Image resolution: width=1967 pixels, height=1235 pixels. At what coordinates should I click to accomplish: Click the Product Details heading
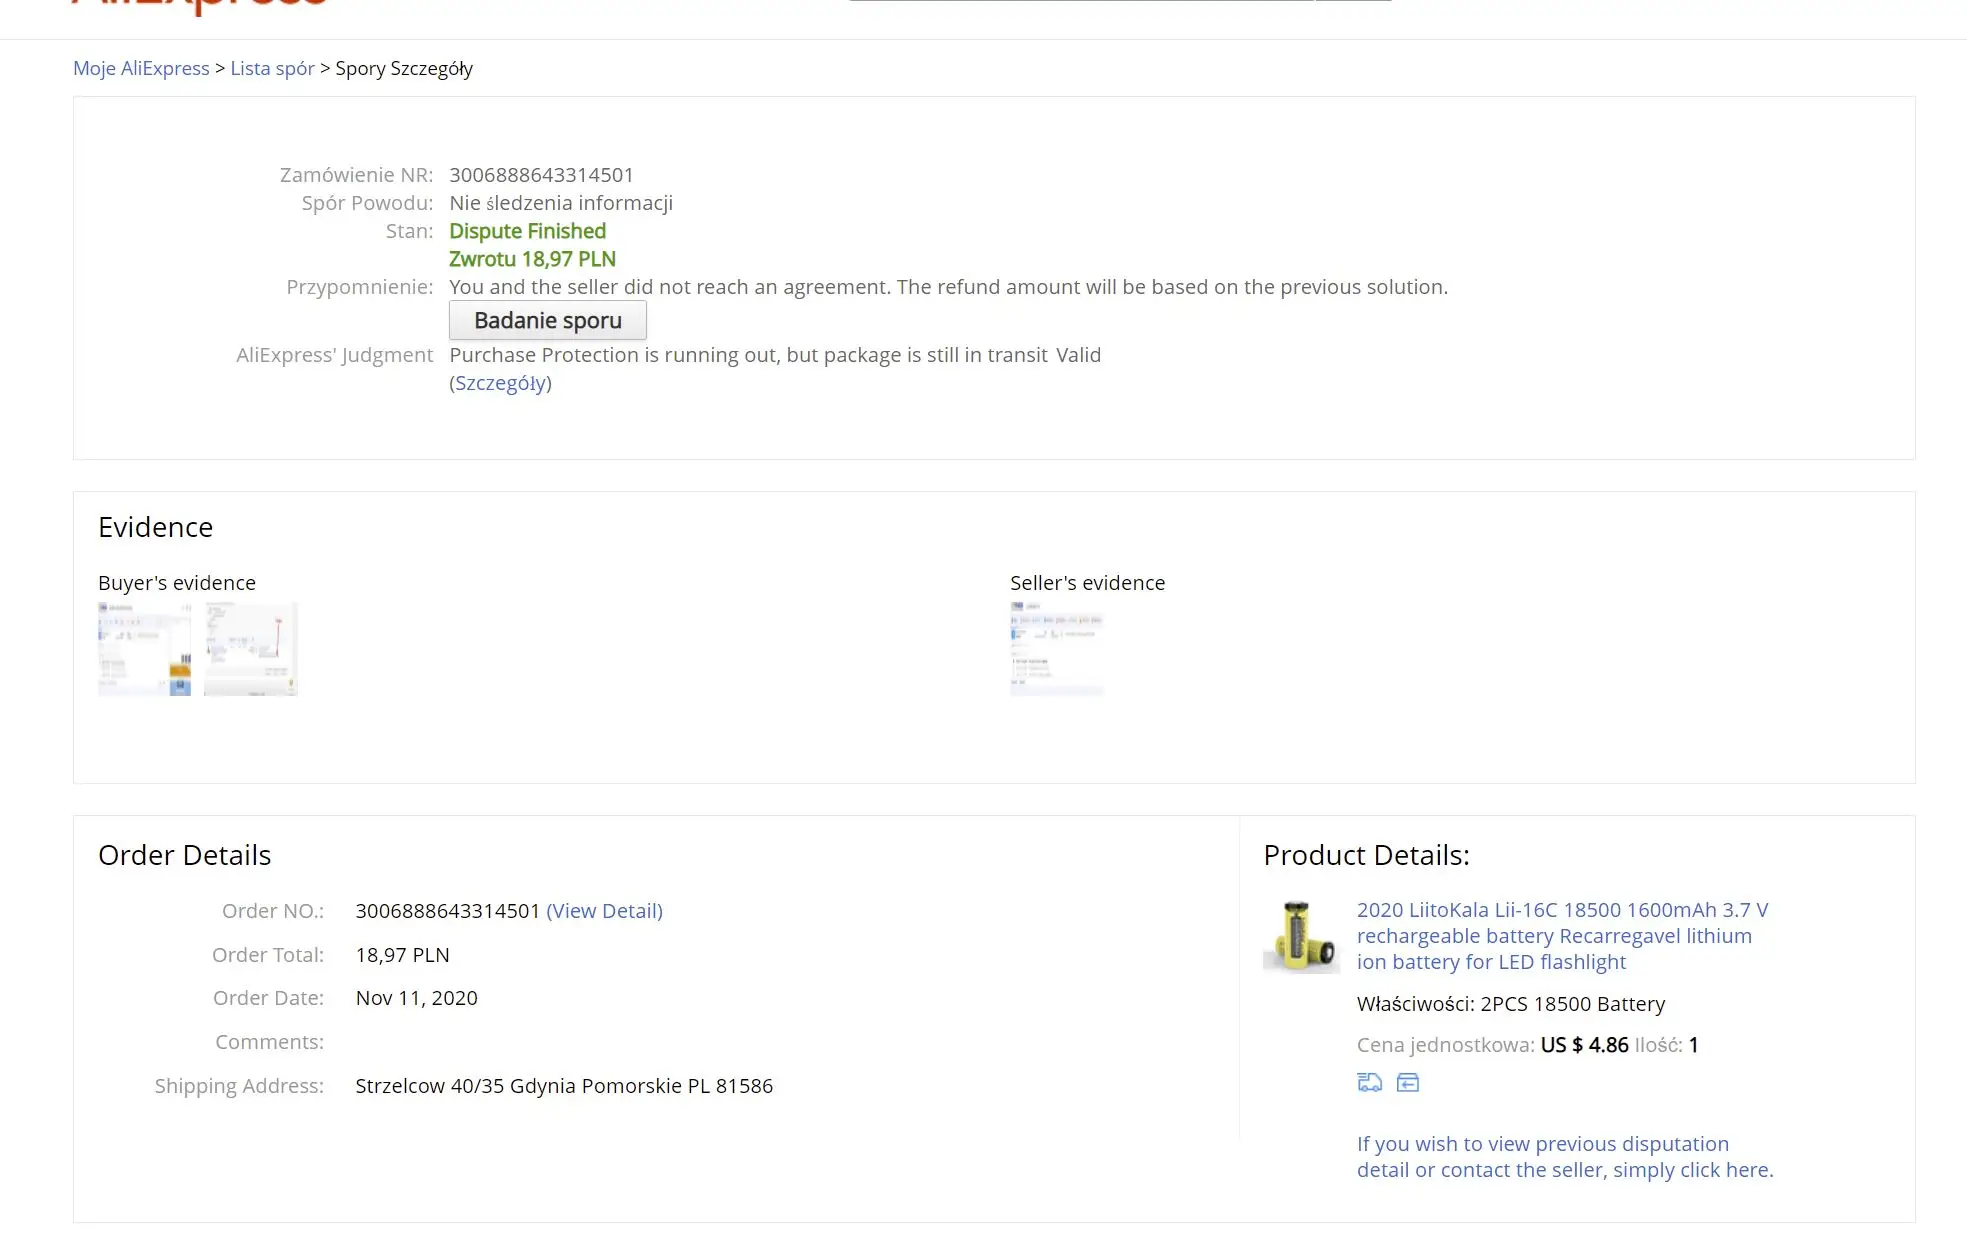coord(1366,855)
